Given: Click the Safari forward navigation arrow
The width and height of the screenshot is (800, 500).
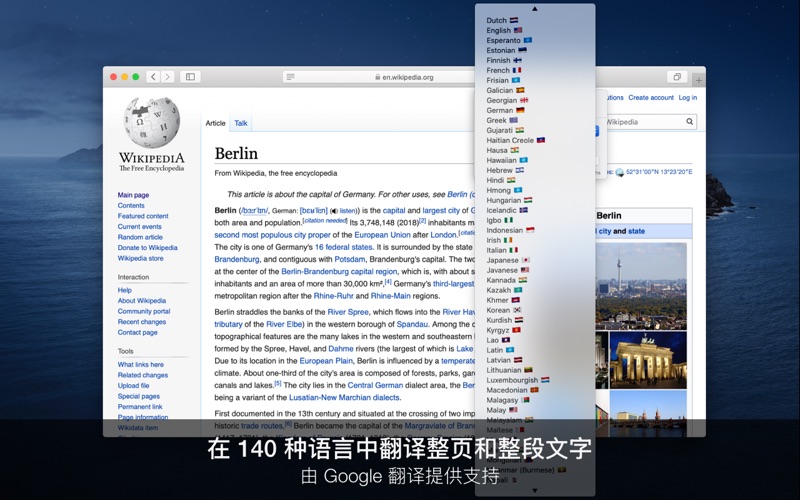Looking at the screenshot, I should (x=167, y=77).
